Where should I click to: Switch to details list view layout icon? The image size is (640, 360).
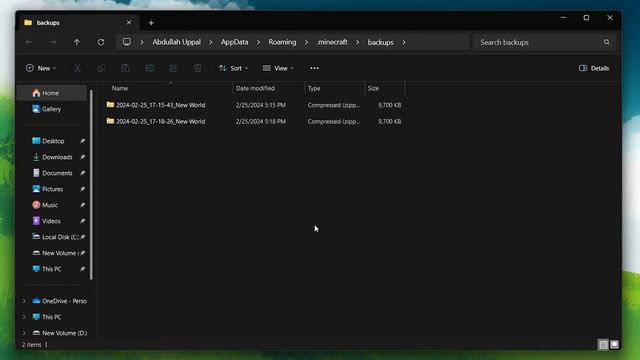click(603, 344)
